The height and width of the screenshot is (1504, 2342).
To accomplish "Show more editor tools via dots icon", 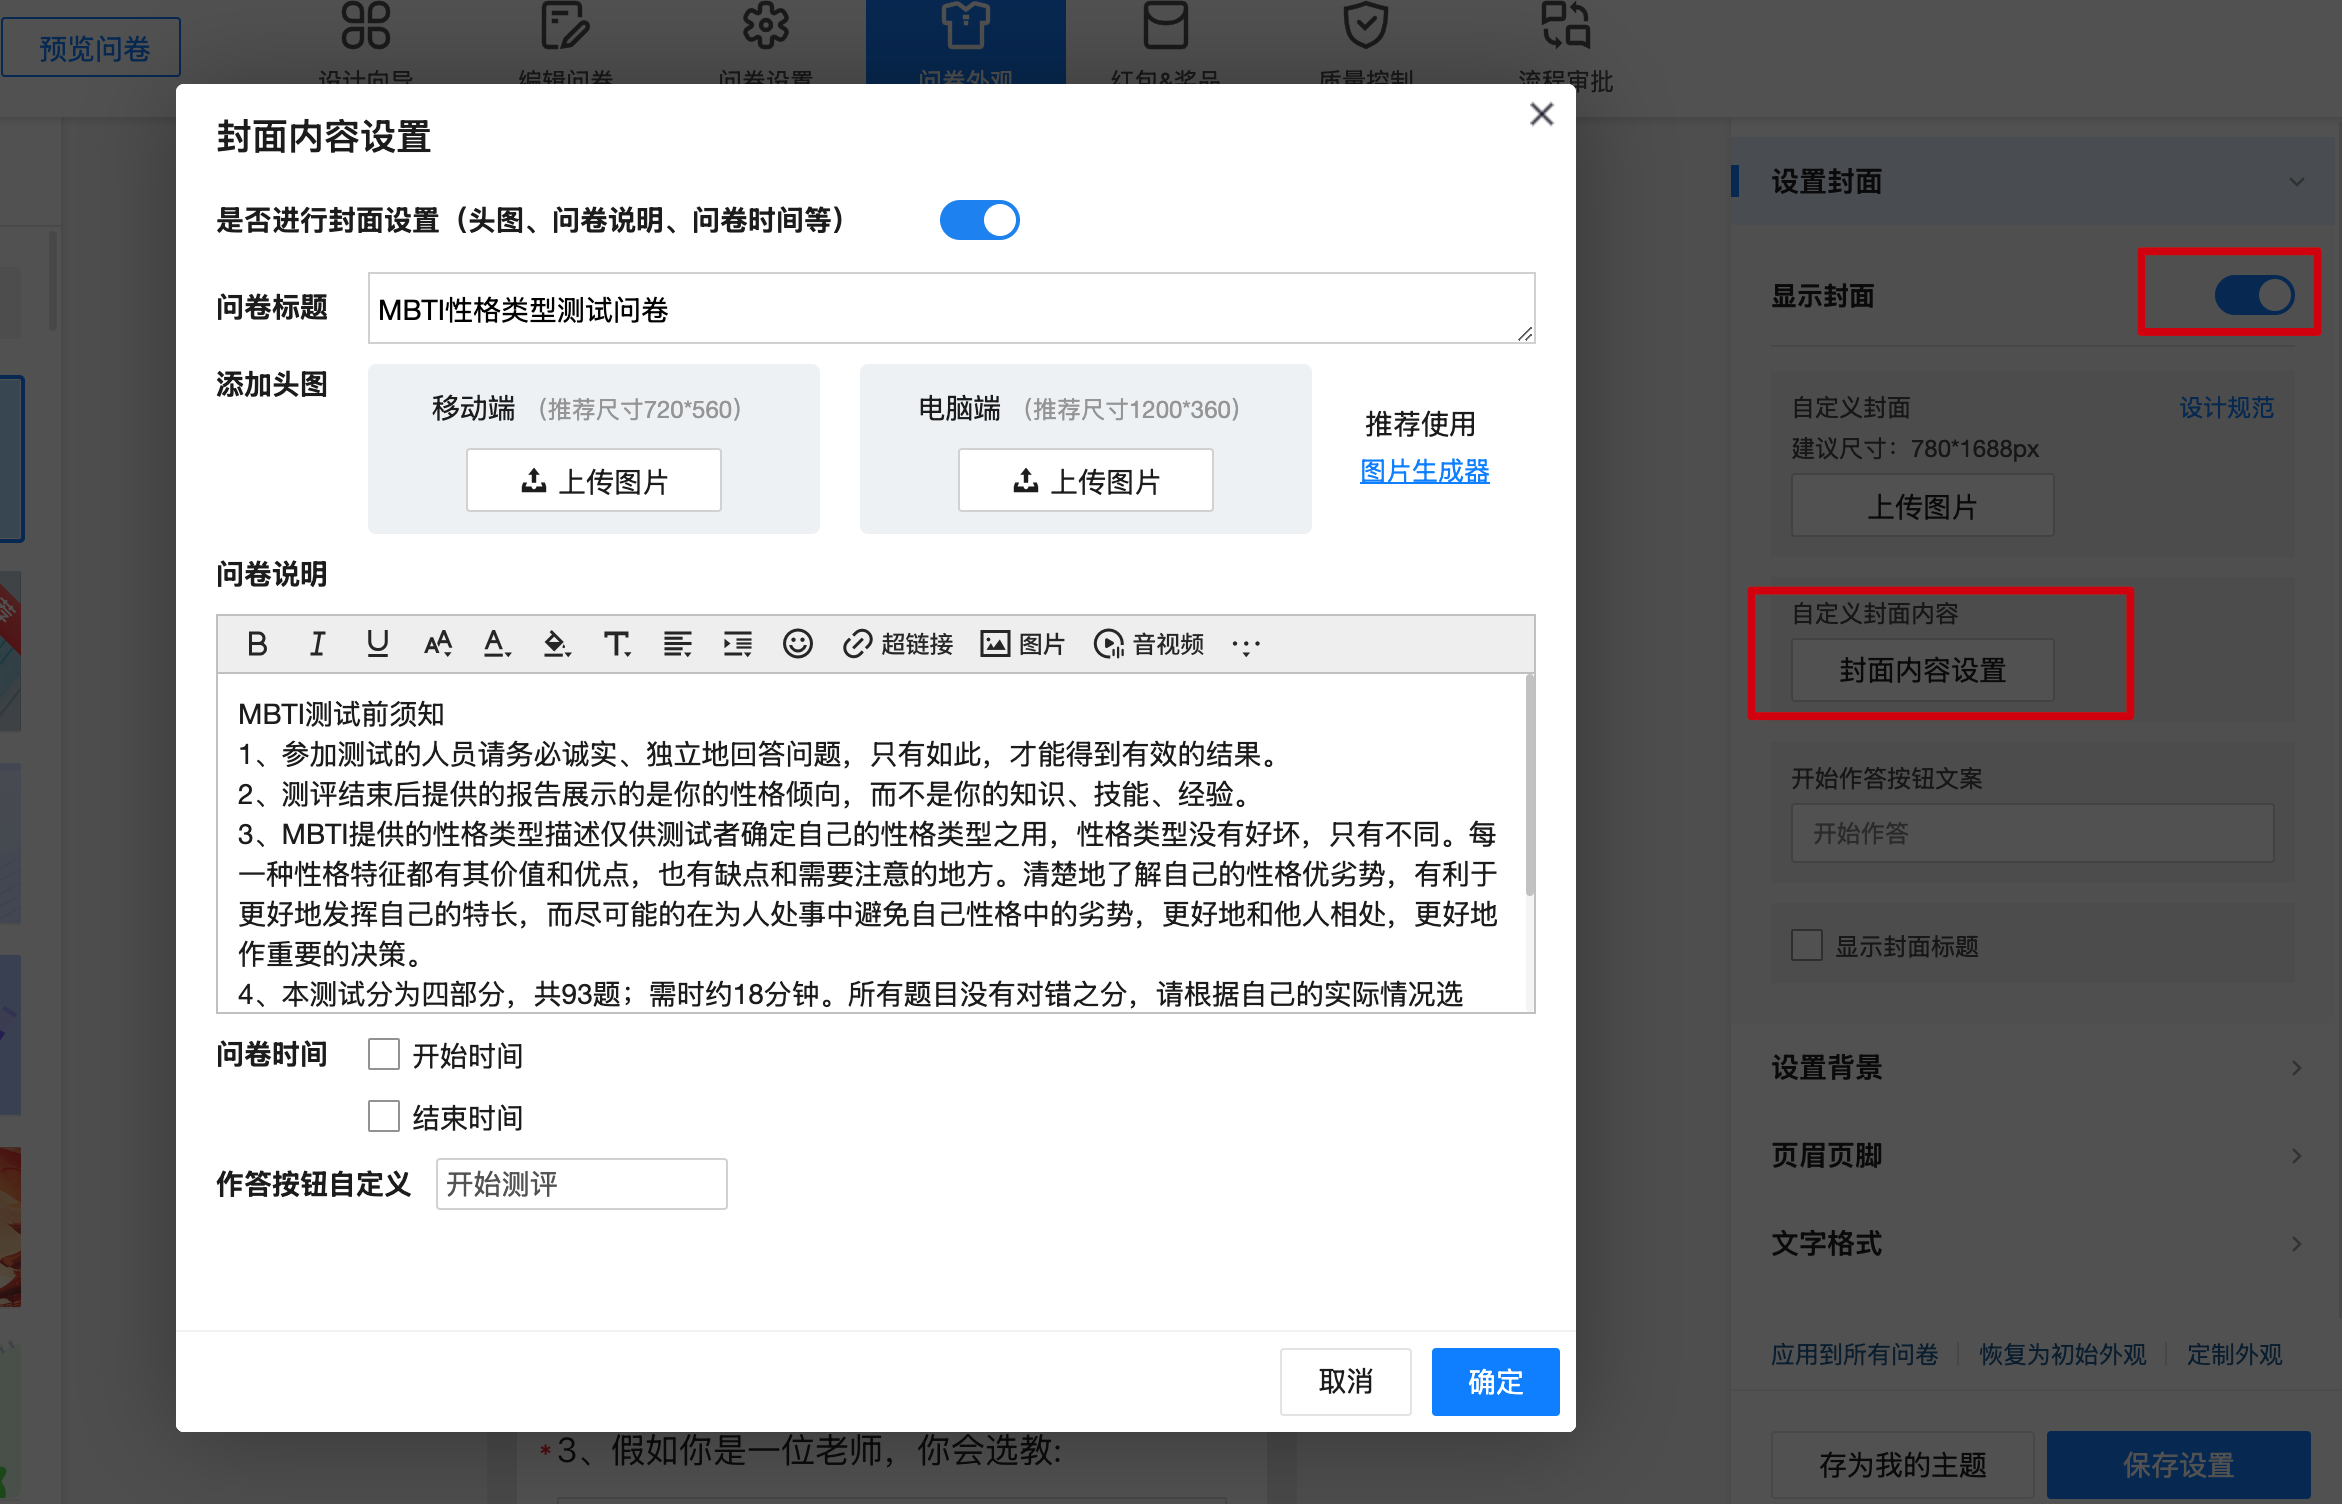I will tap(1246, 645).
